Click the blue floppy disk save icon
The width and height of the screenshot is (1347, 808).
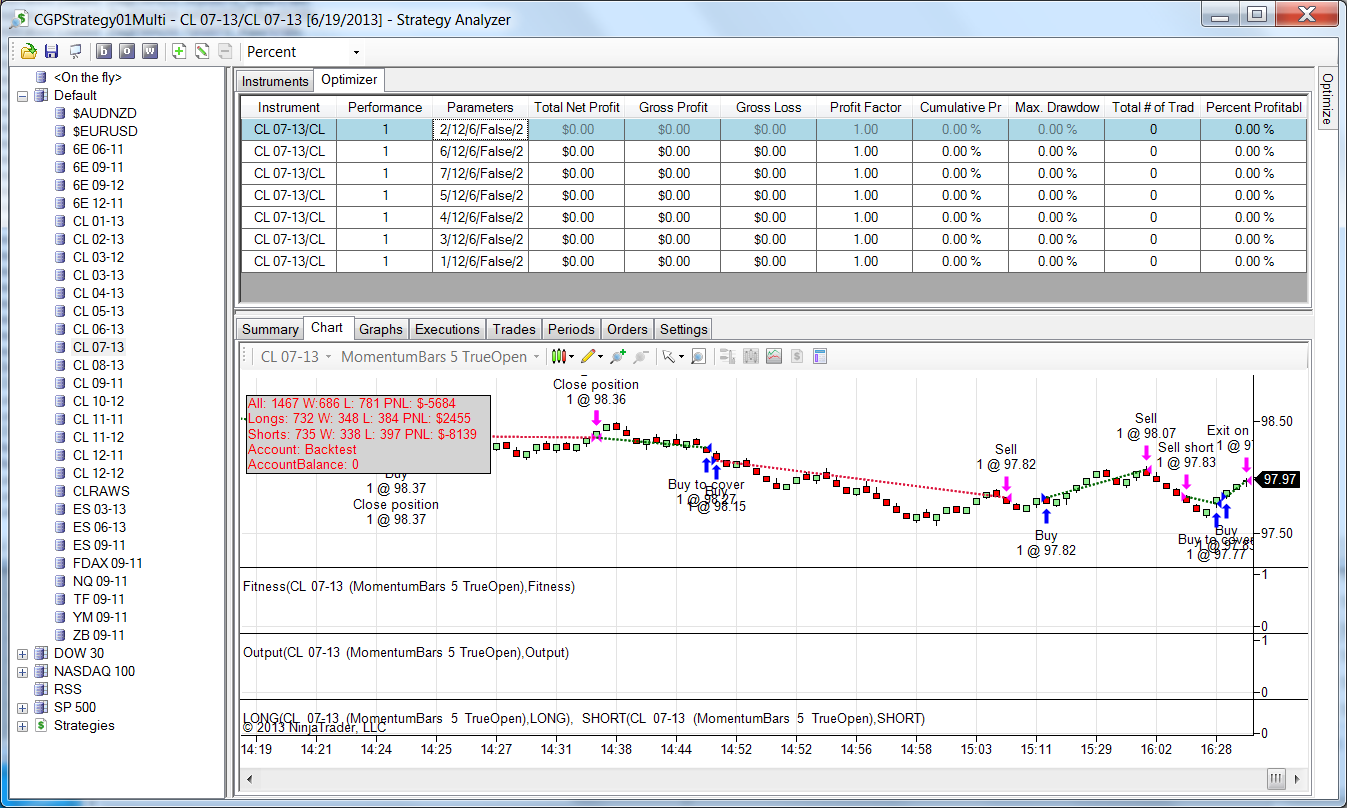click(x=52, y=52)
